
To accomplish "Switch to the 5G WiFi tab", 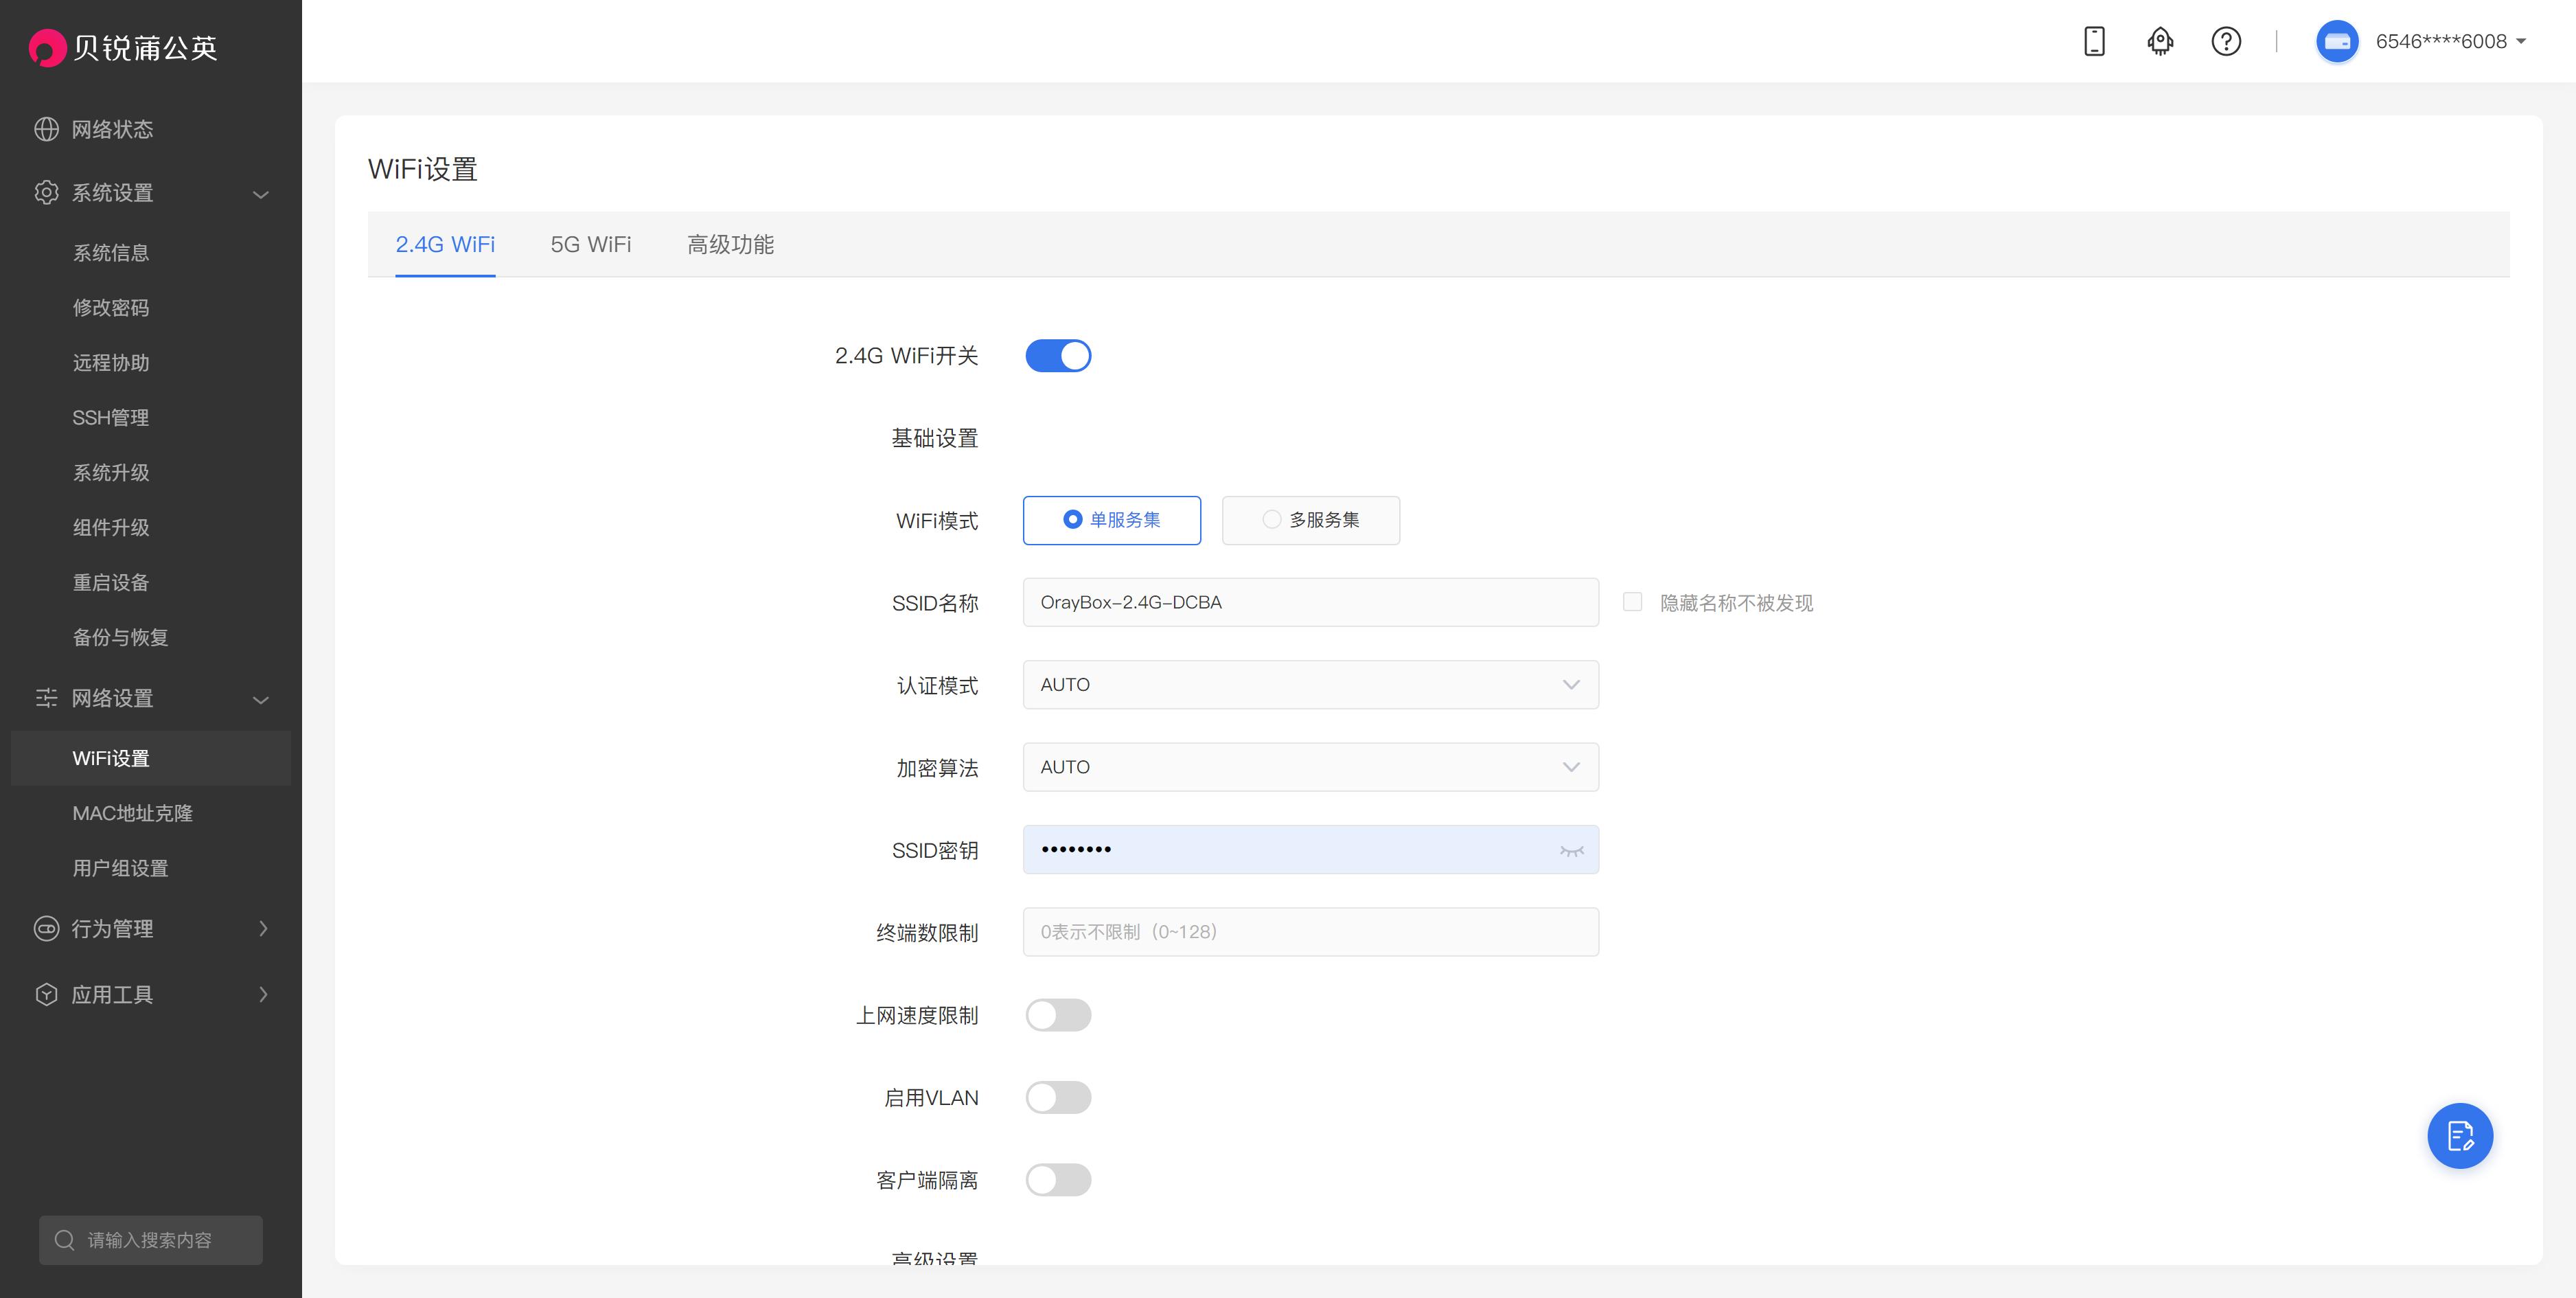I will [590, 244].
